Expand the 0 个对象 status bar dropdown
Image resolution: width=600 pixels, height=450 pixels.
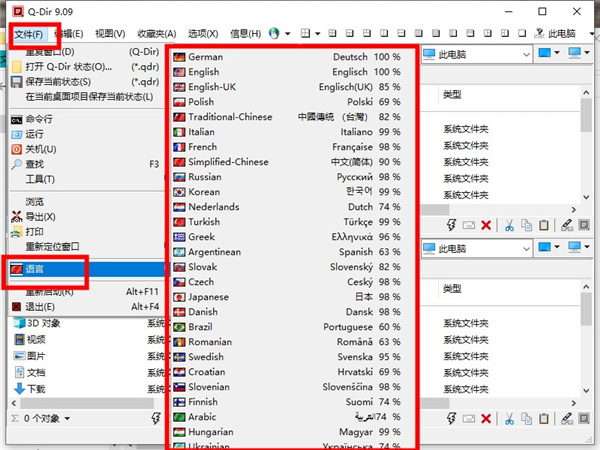tap(67, 418)
